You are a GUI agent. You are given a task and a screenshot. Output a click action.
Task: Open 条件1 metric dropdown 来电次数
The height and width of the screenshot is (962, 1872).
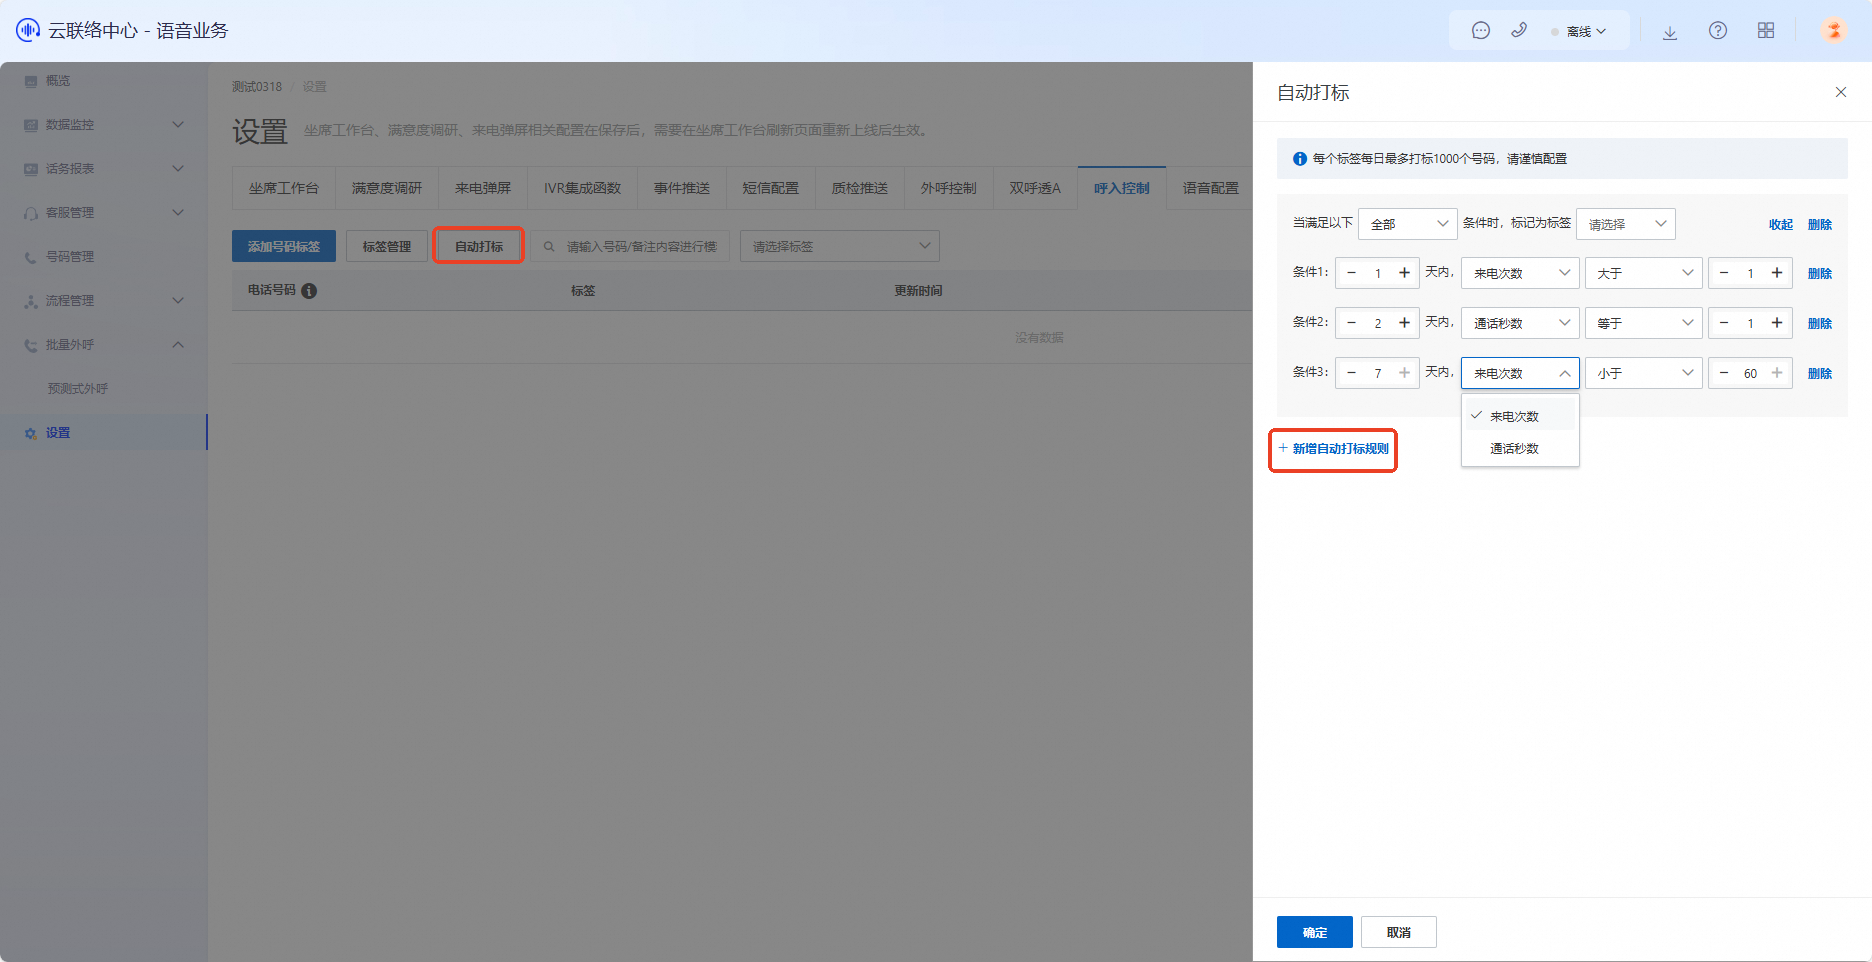pos(1520,273)
